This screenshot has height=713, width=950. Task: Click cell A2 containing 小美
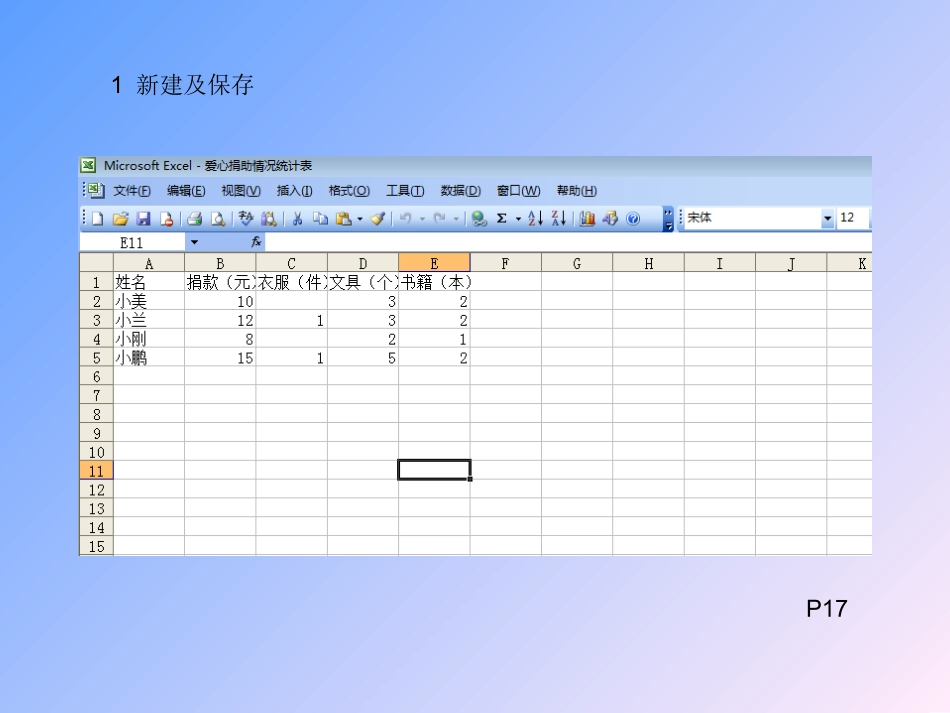point(149,301)
